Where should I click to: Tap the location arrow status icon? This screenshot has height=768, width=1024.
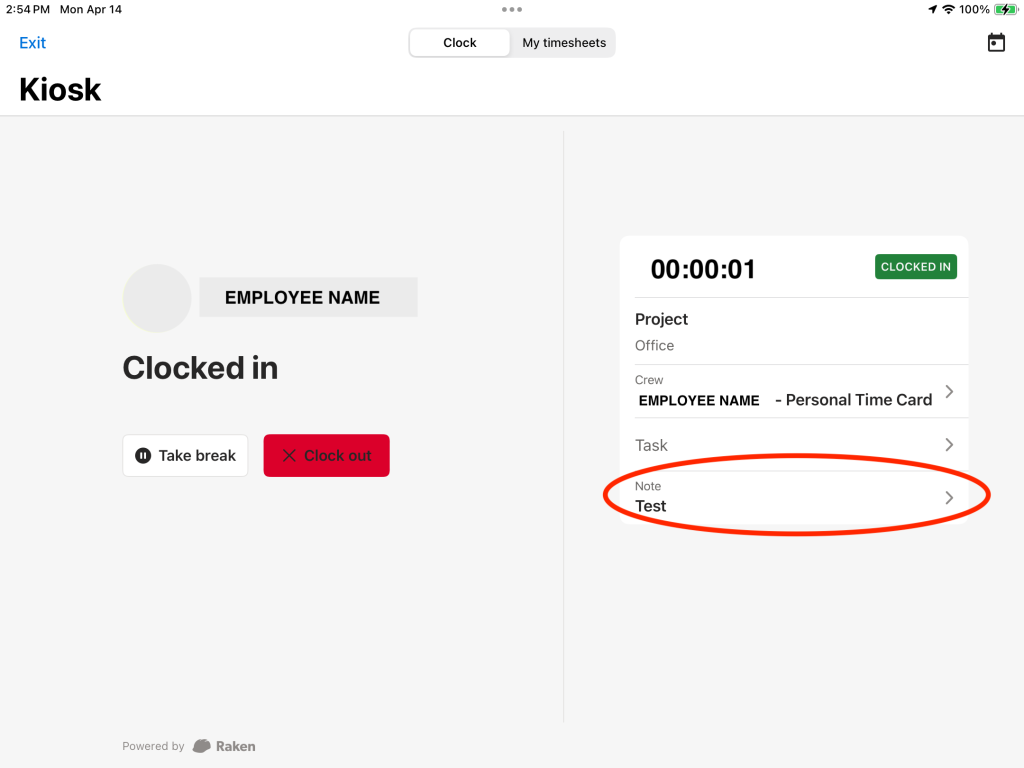(932, 9)
